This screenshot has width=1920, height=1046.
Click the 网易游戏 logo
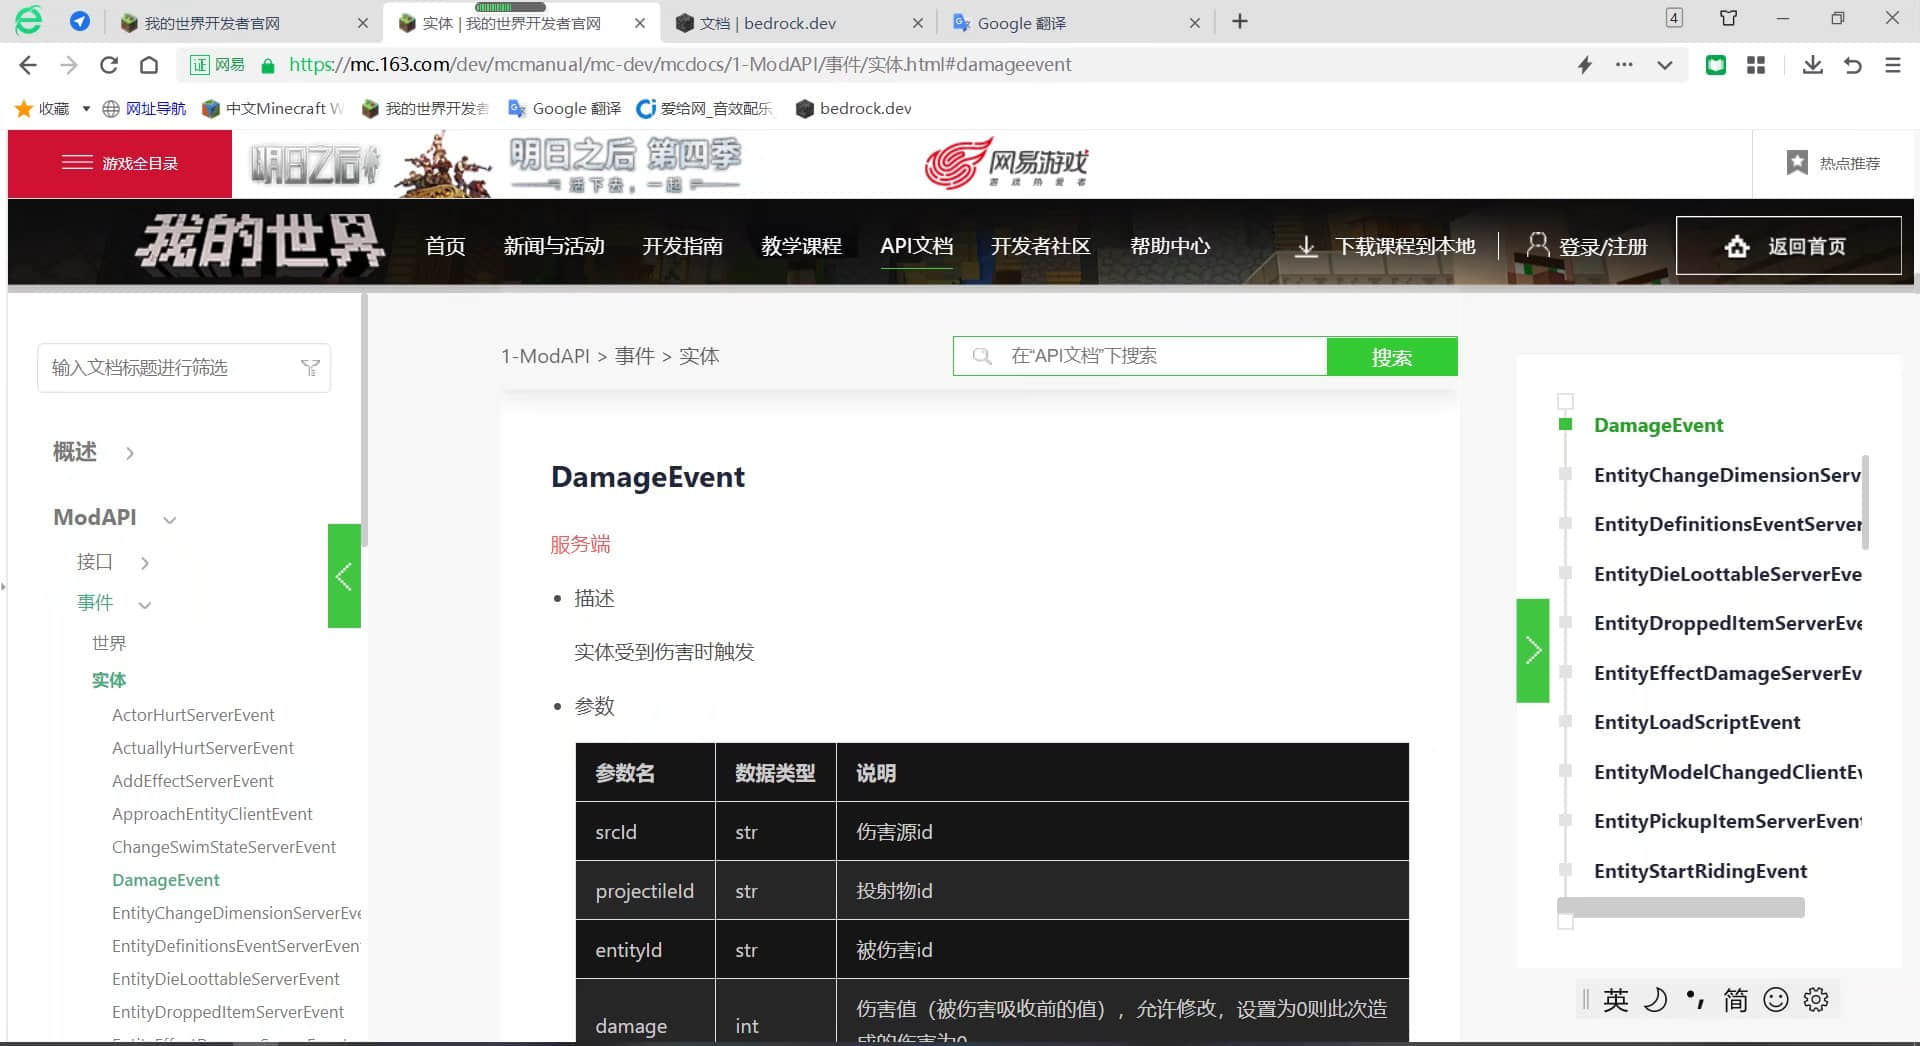[1005, 163]
